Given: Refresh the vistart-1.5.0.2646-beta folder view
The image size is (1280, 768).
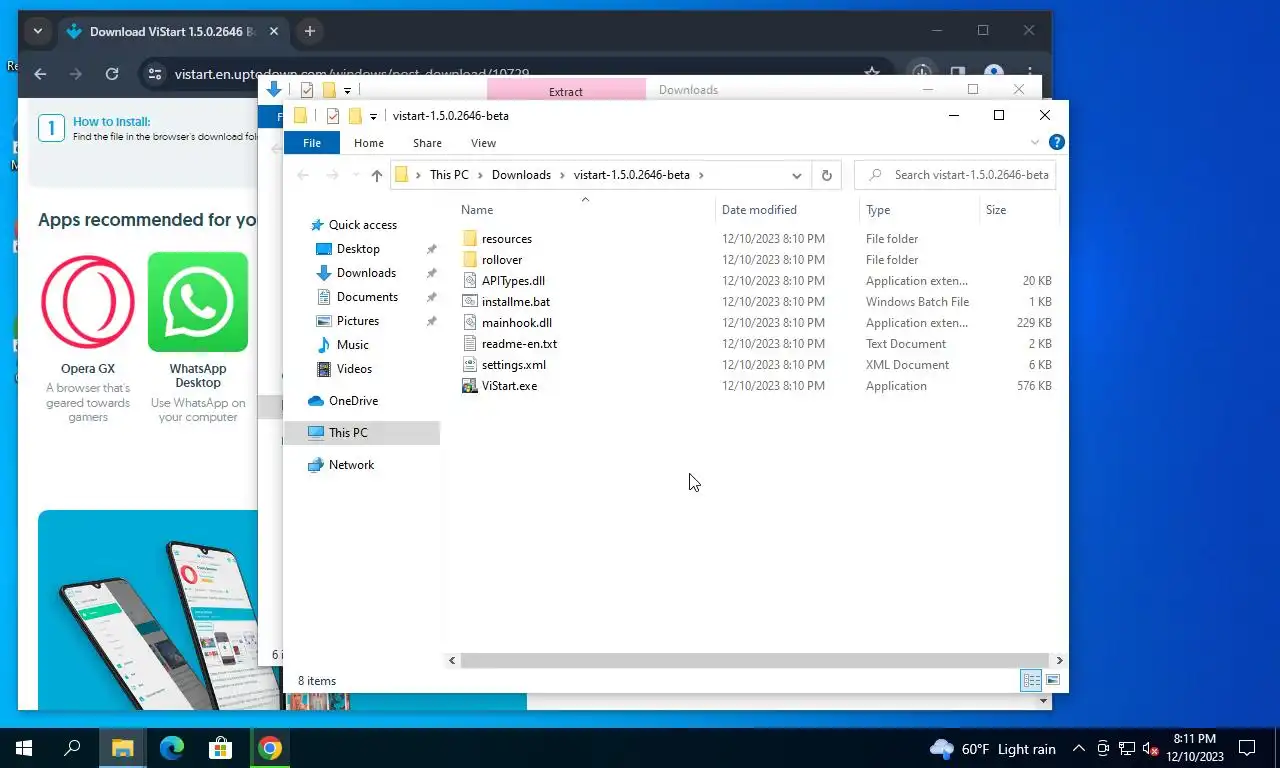Looking at the screenshot, I should coord(826,175).
